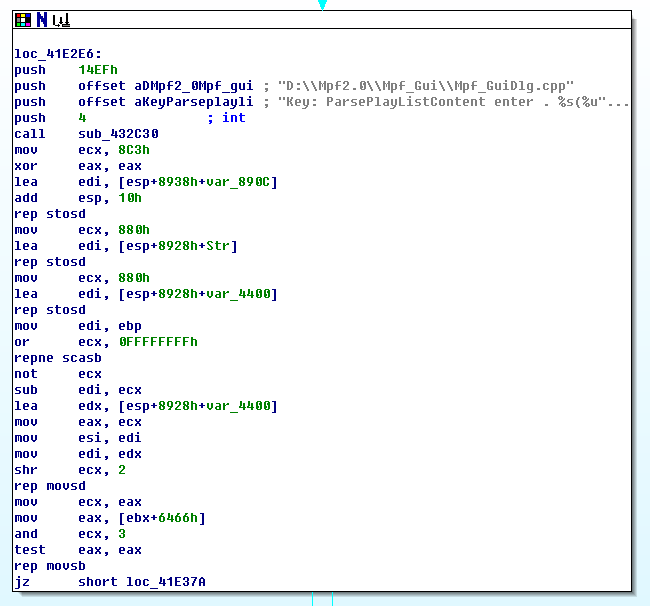Select the [ebx+6466h] memory operand
650x606 pixels.
[162, 518]
